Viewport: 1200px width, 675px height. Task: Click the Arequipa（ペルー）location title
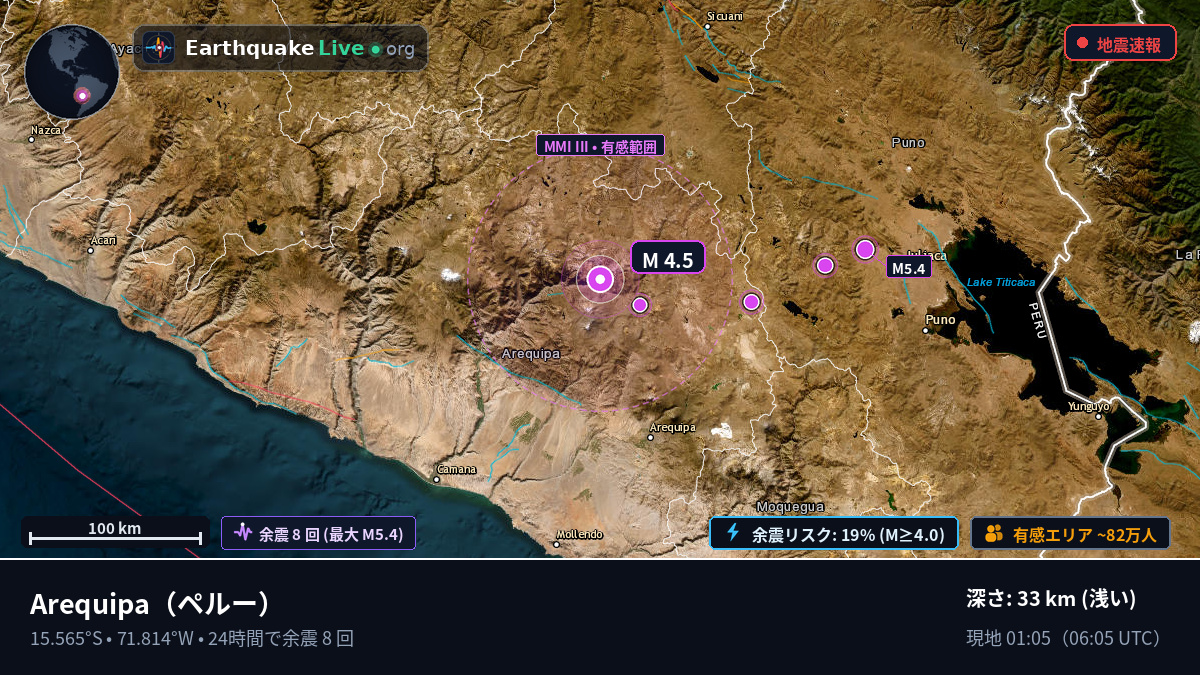[x=151, y=604]
